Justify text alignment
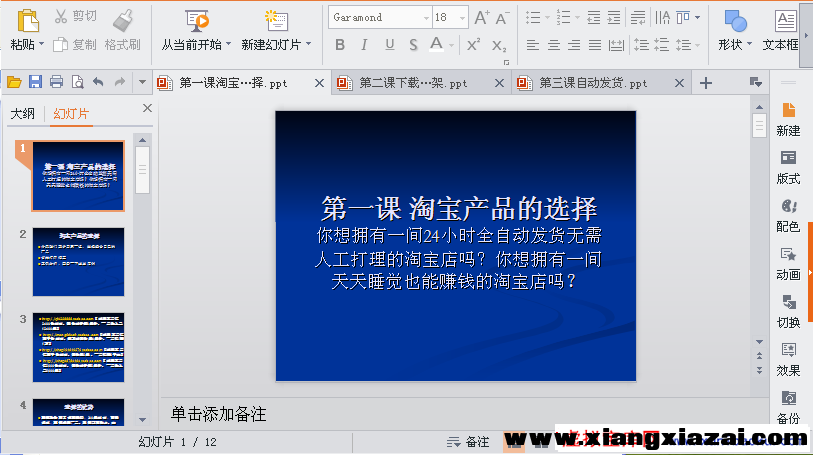This screenshot has height=455, width=813. (x=595, y=46)
